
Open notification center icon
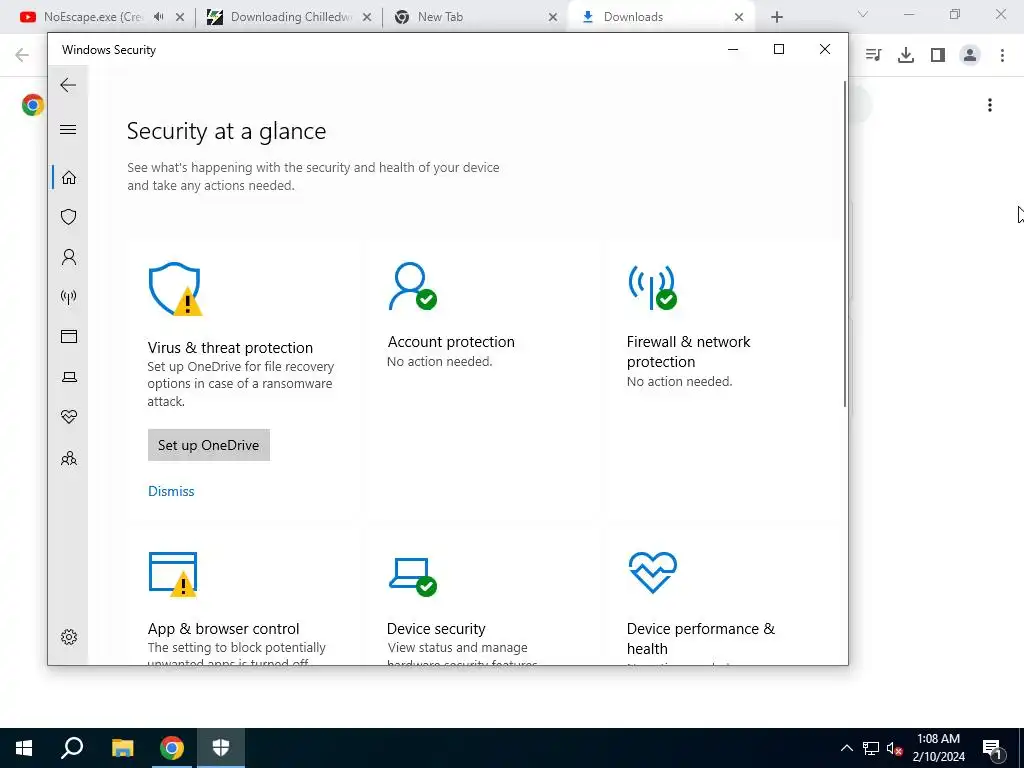(993, 748)
